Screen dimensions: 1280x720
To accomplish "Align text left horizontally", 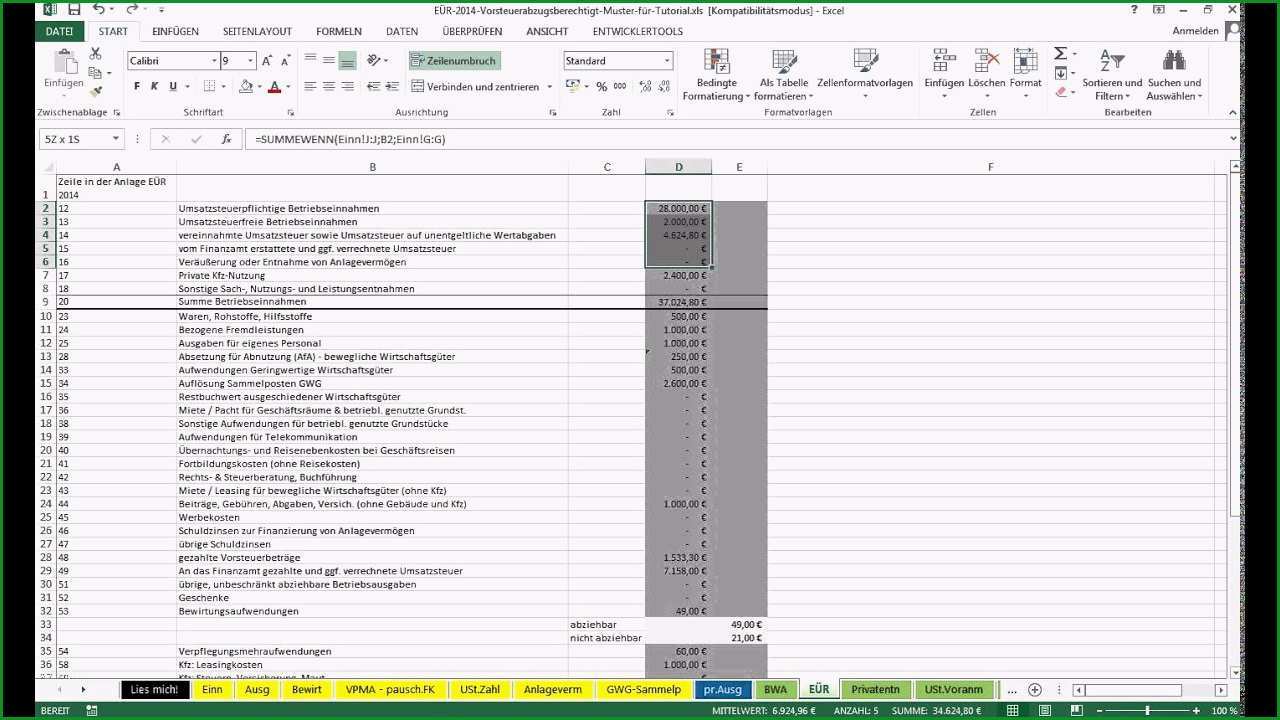I will [x=310, y=87].
